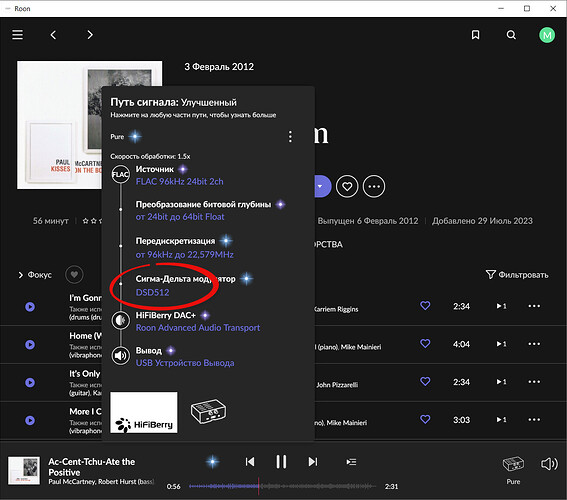Toggle the heart filter next to Фокус

coord(74,275)
